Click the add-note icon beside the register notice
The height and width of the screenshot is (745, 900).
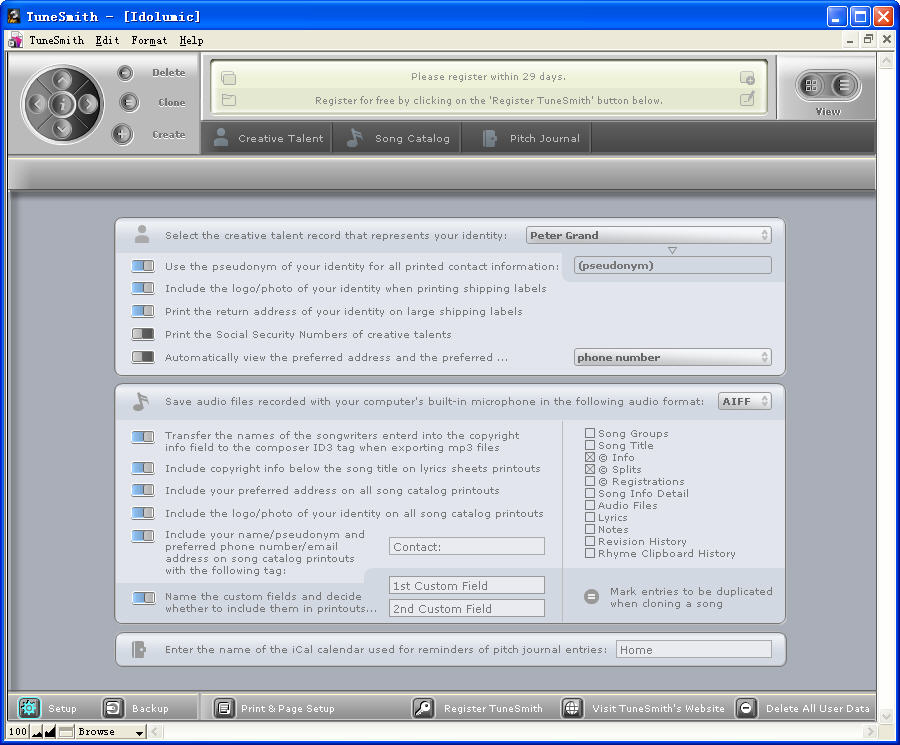click(x=747, y=77)
